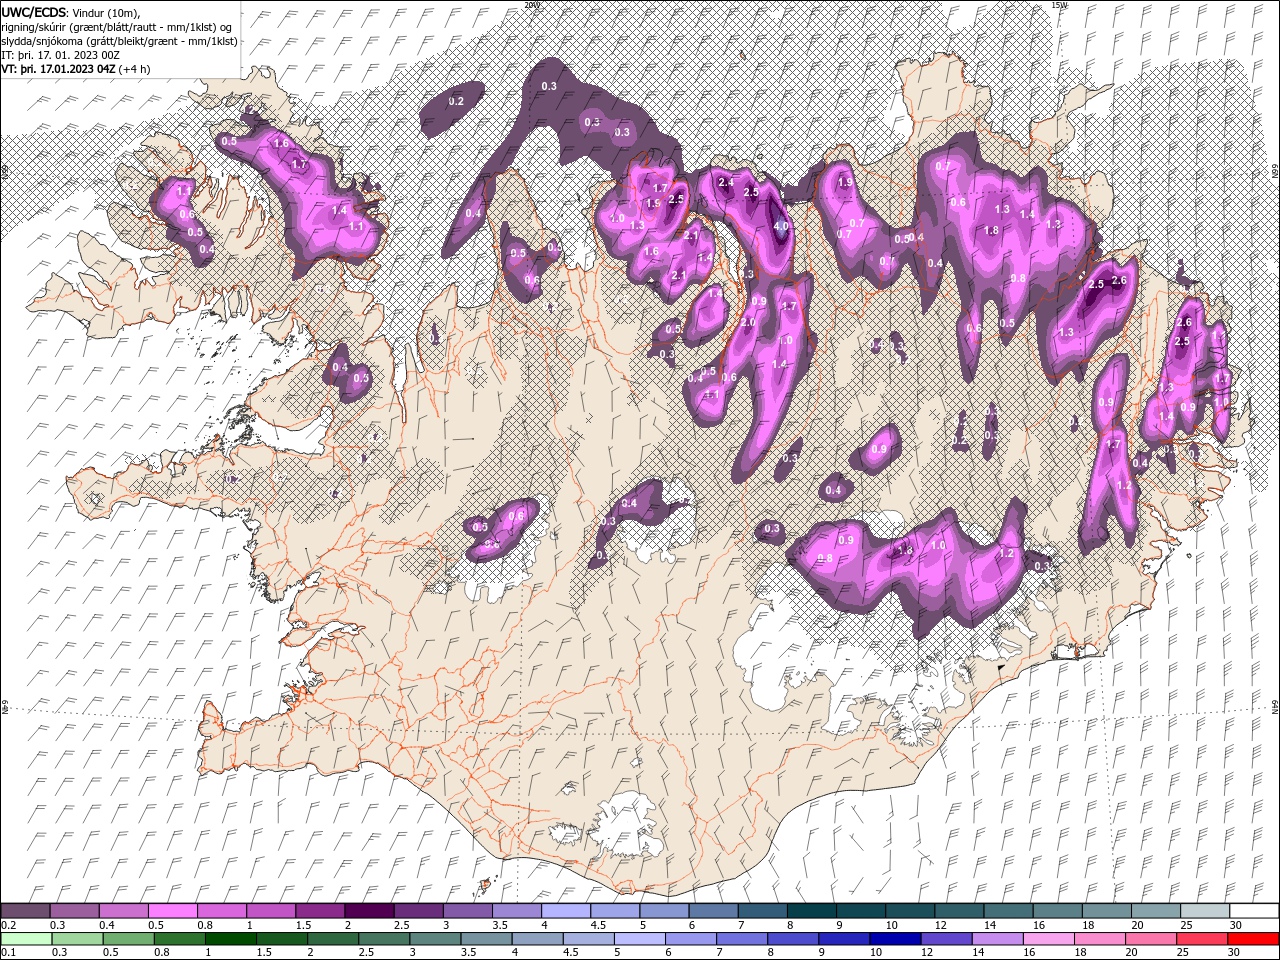Click the 'VT: þri. 17.01.2023 04Z' valid time line

coord(58,69)
